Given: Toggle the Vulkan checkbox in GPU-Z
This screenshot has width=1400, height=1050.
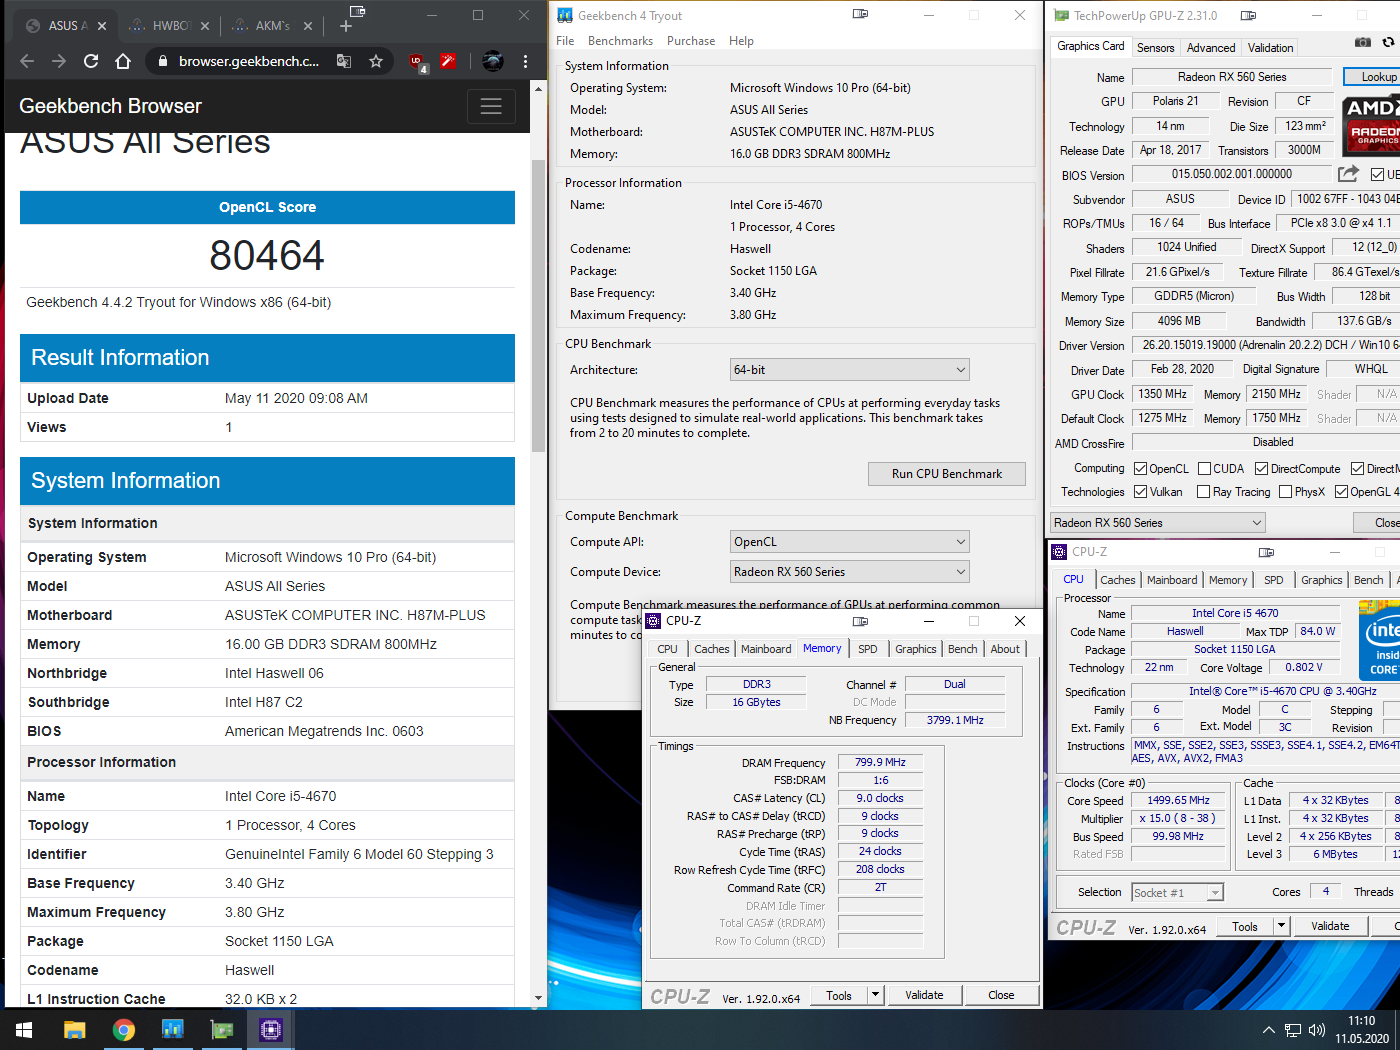Looking at the screenshot, I should point(1140,492).
